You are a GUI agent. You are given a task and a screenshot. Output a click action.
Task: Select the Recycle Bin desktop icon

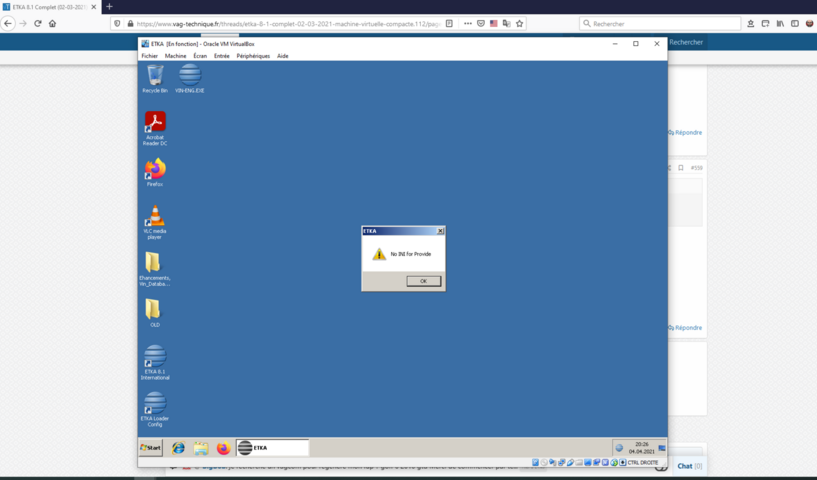click(155, 79)
